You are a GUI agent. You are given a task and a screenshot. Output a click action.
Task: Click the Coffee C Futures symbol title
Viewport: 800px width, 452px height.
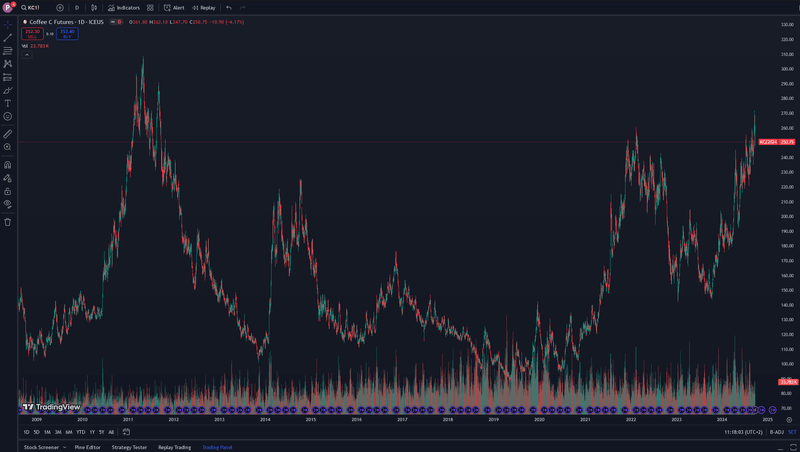click(66, 22)
